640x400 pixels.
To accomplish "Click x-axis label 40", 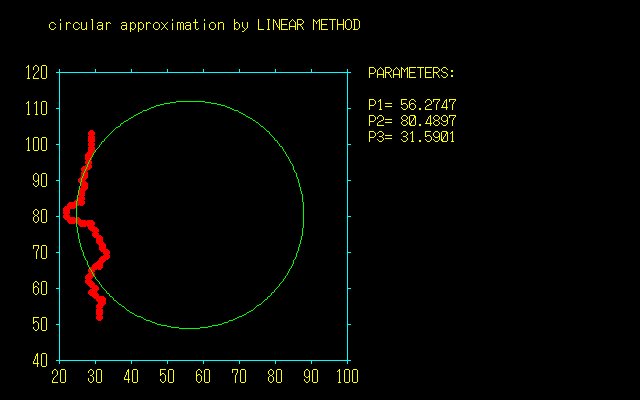I will [131, 376].
